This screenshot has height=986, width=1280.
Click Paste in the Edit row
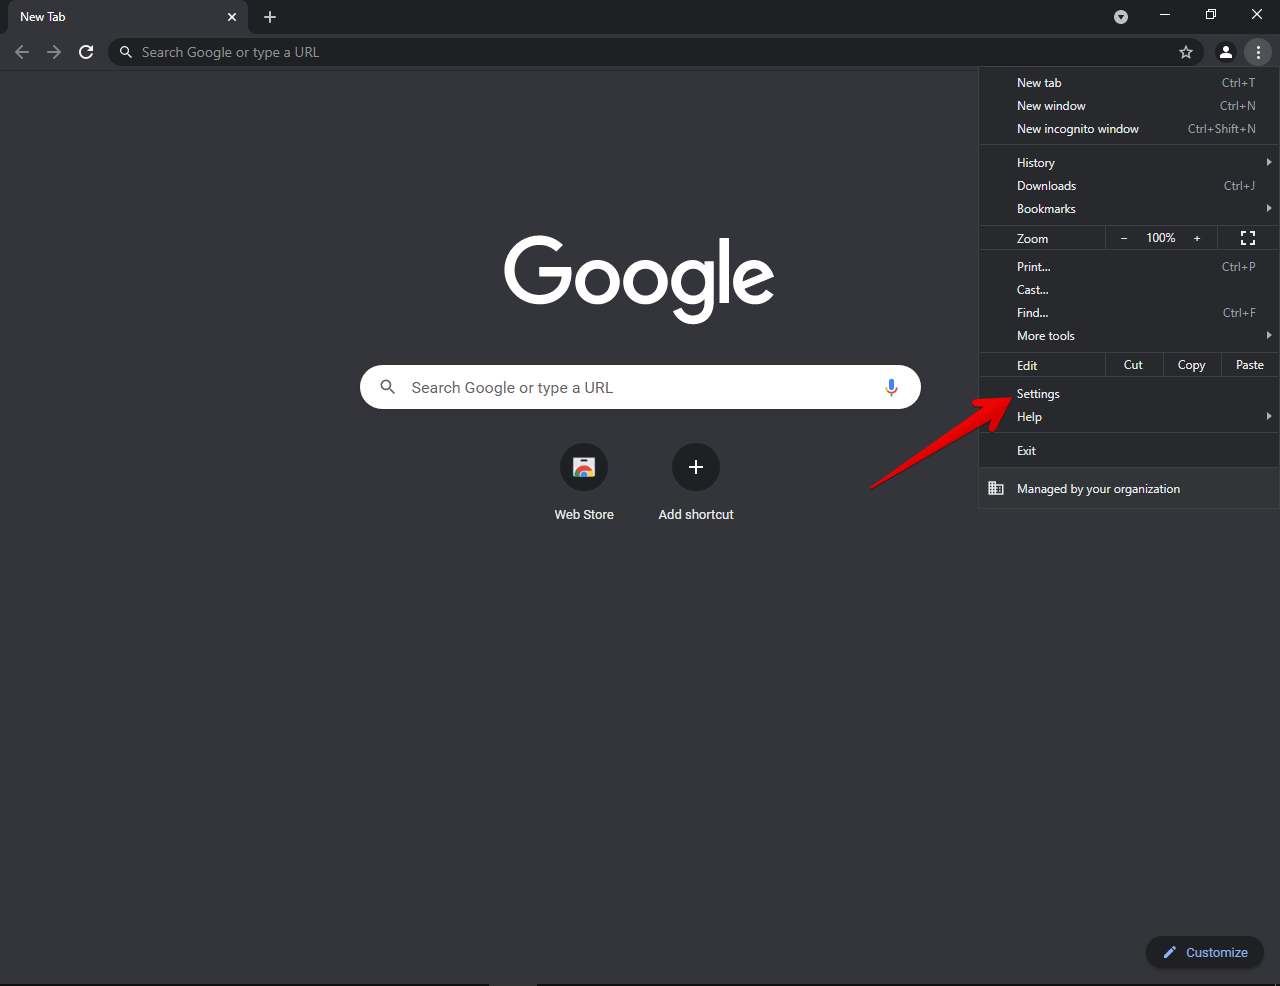click(1250, 365)
